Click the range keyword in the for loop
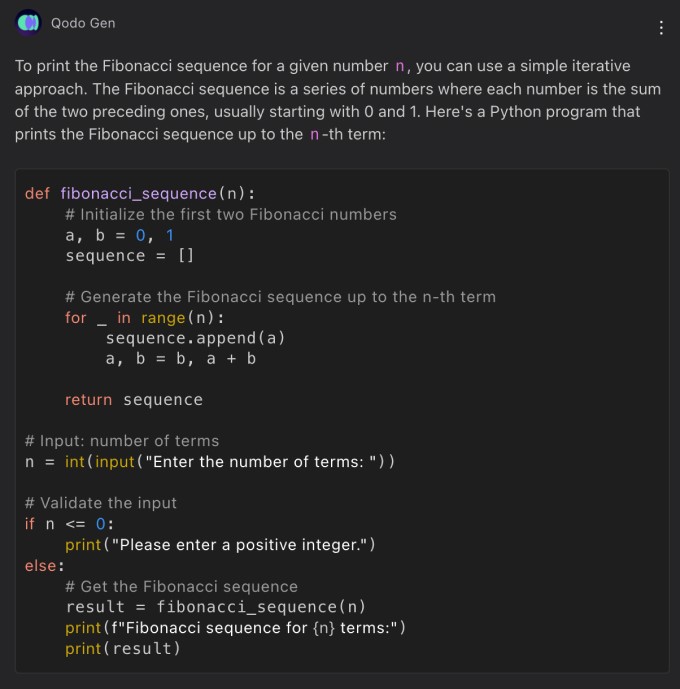 163,318
